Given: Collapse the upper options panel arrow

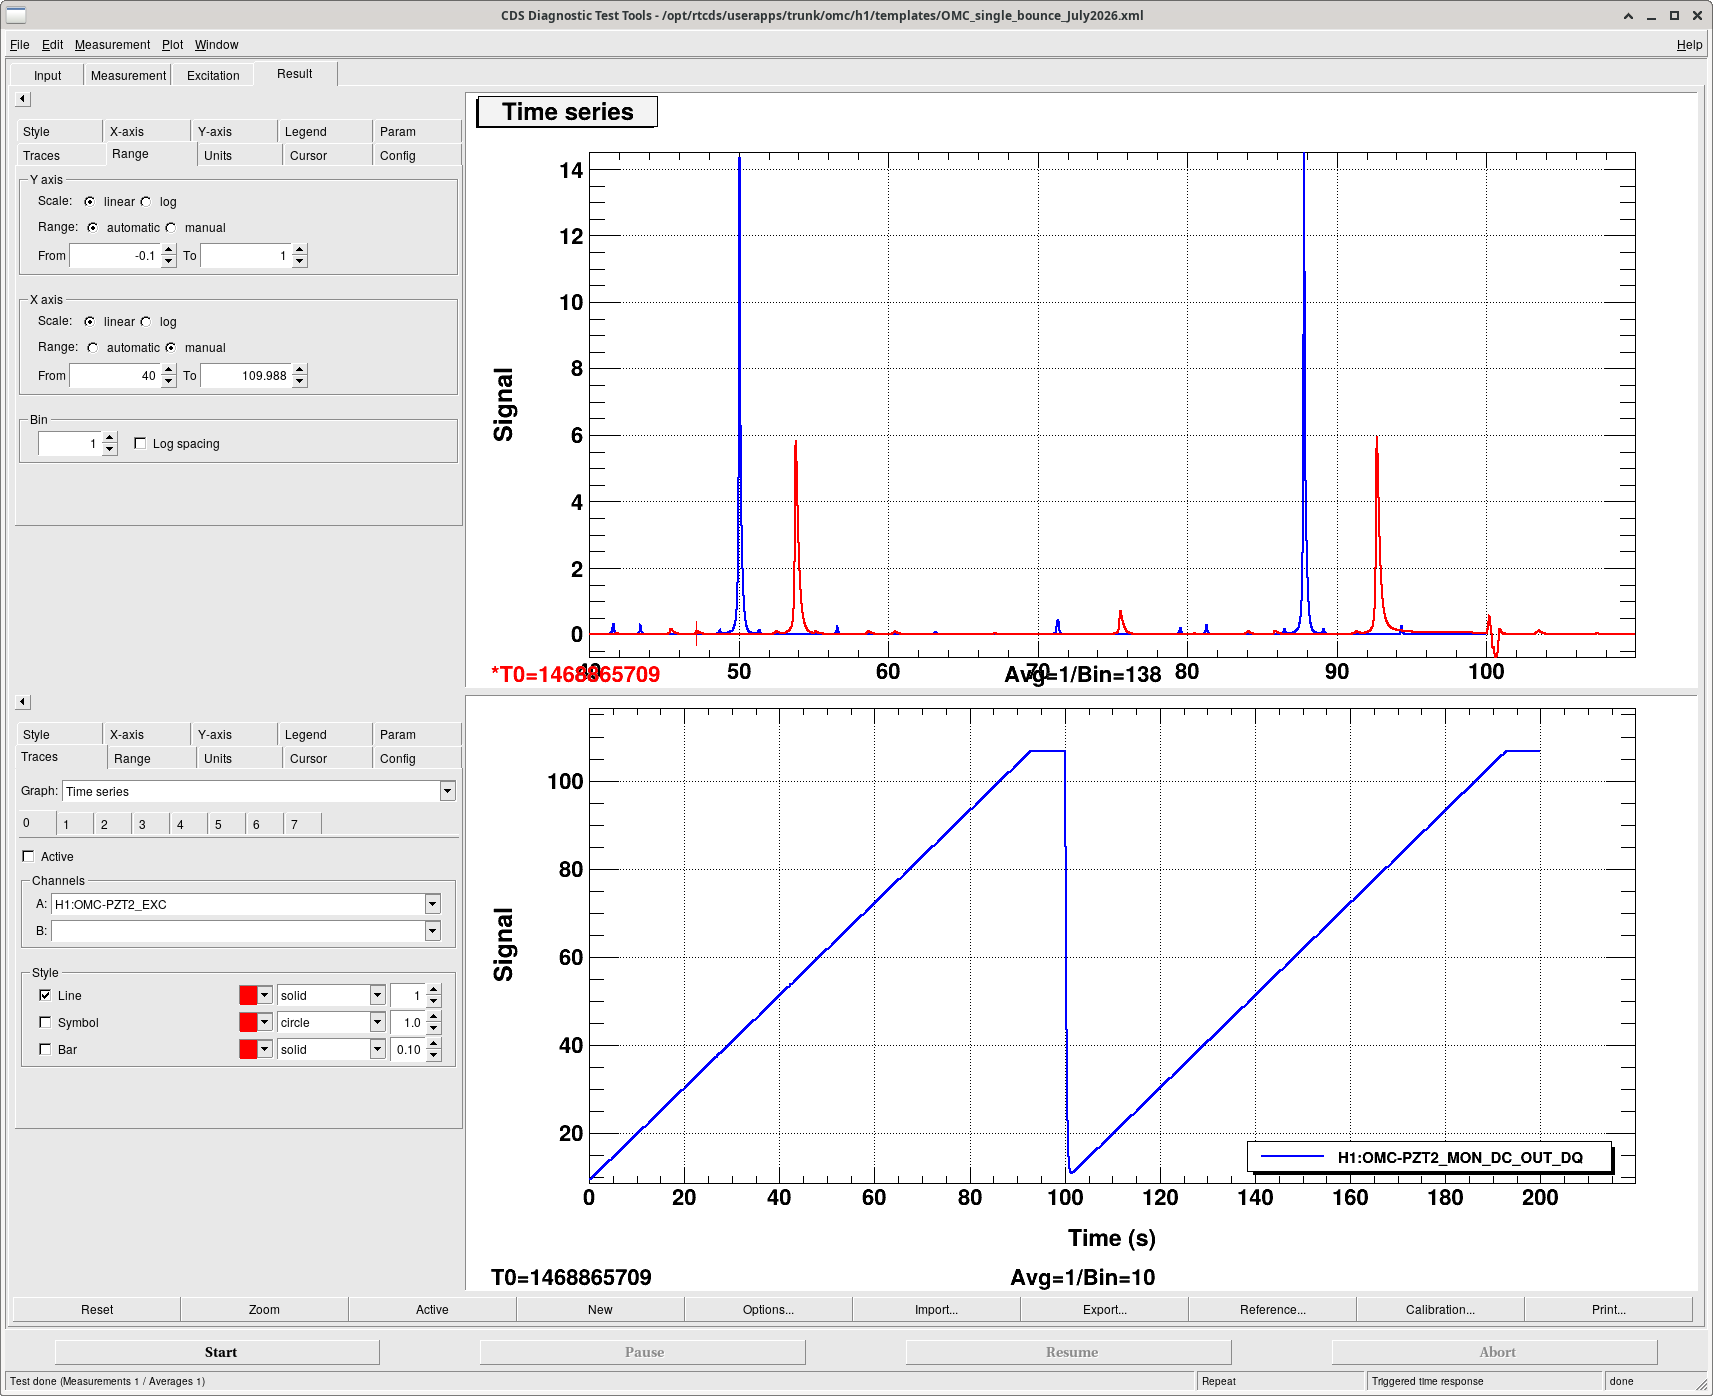Looking at the screenshot, I should tap(23, 99).
